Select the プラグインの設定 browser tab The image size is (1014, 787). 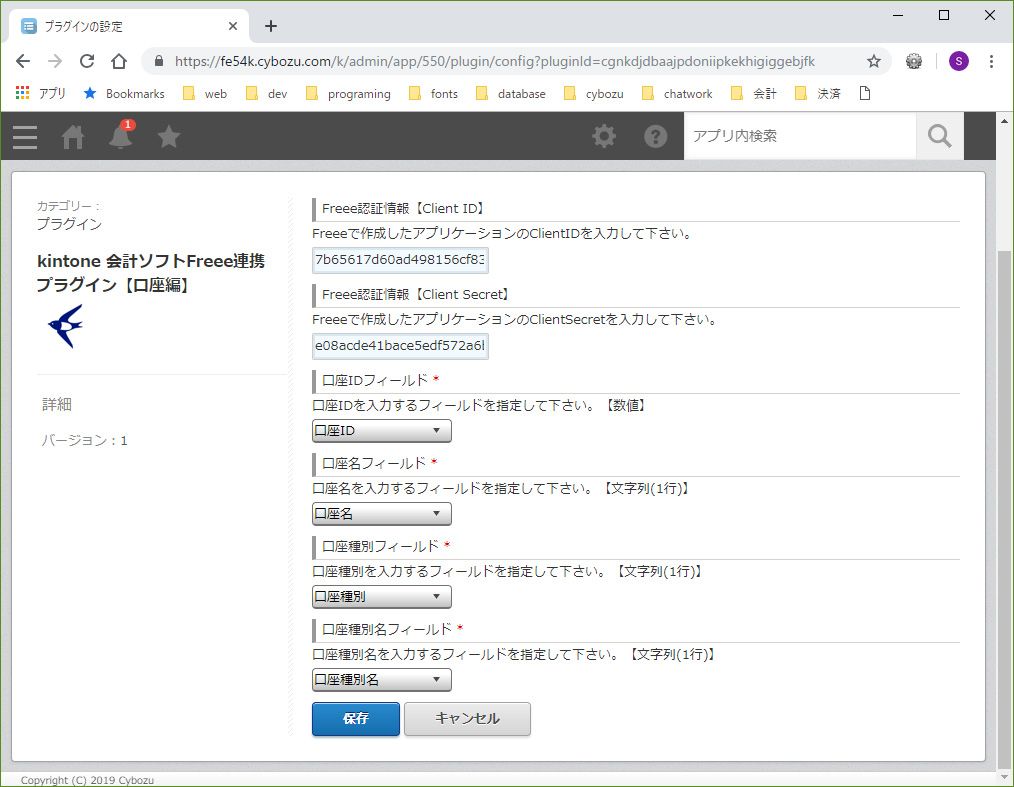pos(128,26)
